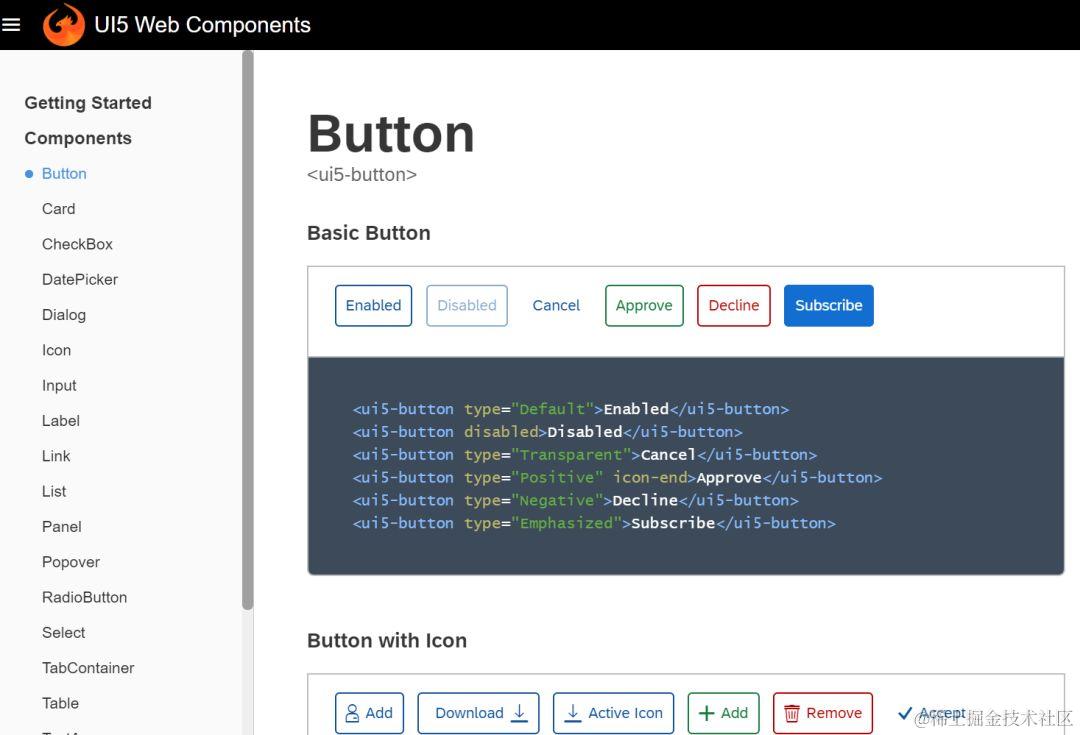Click the Enabled button
The image size is (1080, 735).
pyautogui.click(x=373, y=306)
